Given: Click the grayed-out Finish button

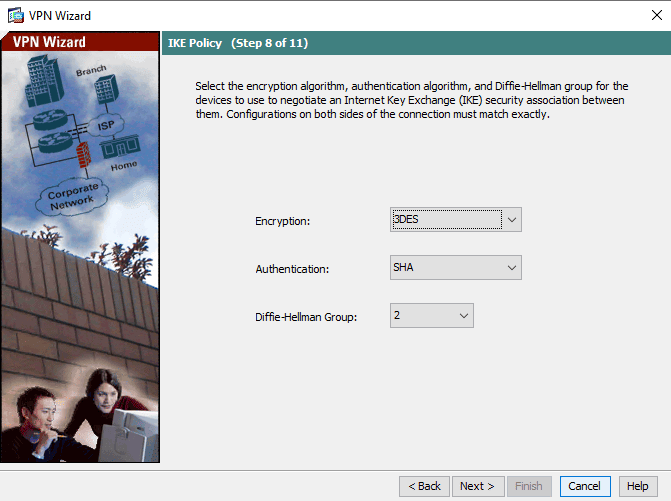Looking at the screenshot, I should (529, 486).
